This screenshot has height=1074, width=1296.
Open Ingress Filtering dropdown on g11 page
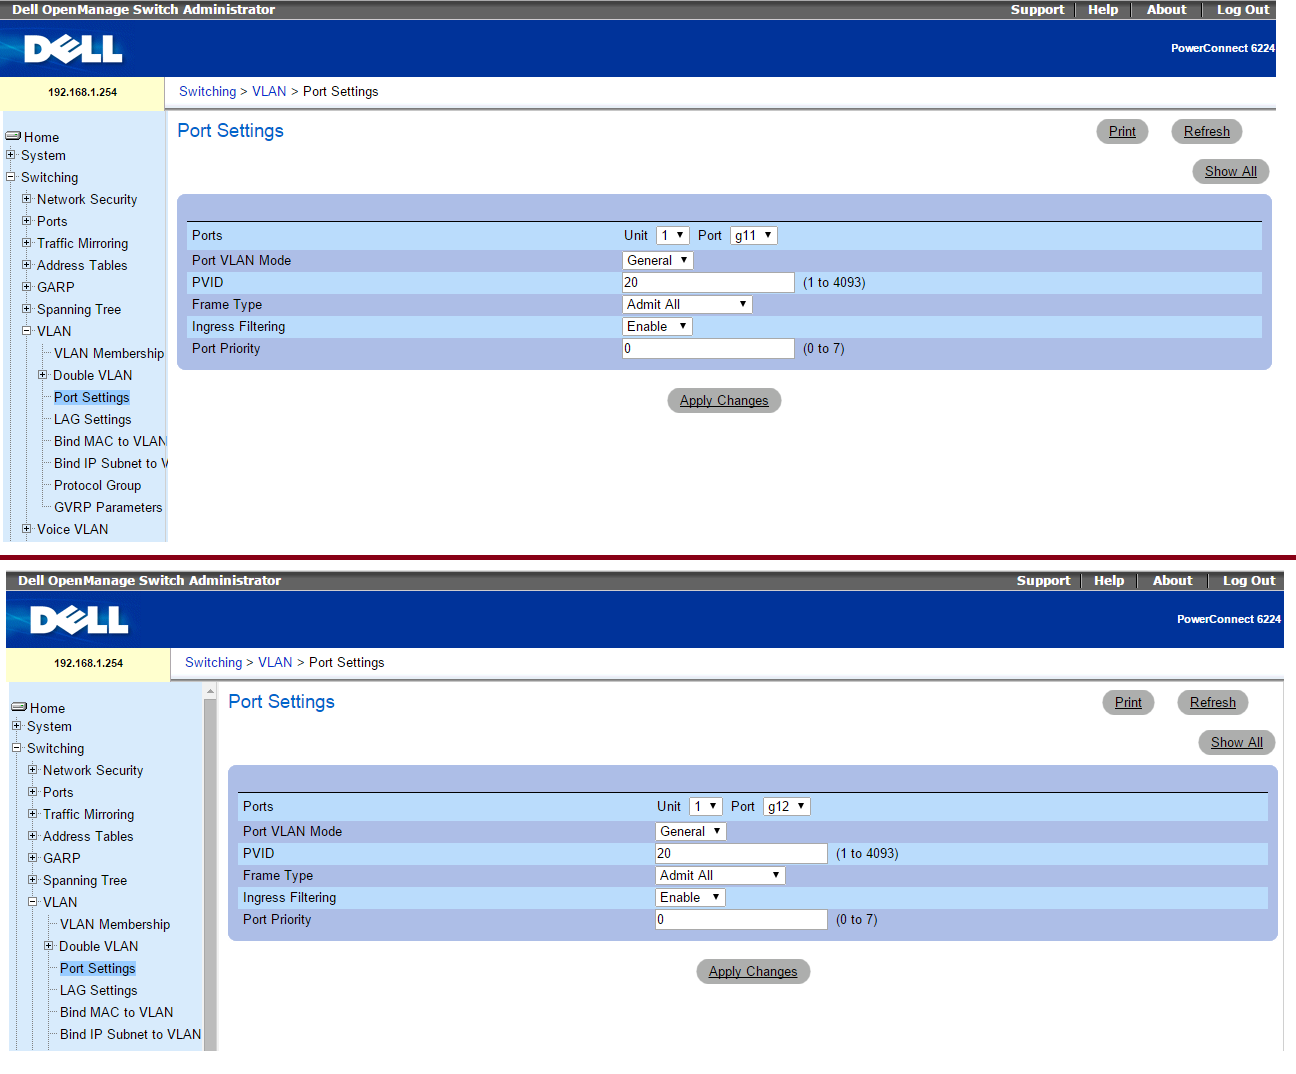657,327
